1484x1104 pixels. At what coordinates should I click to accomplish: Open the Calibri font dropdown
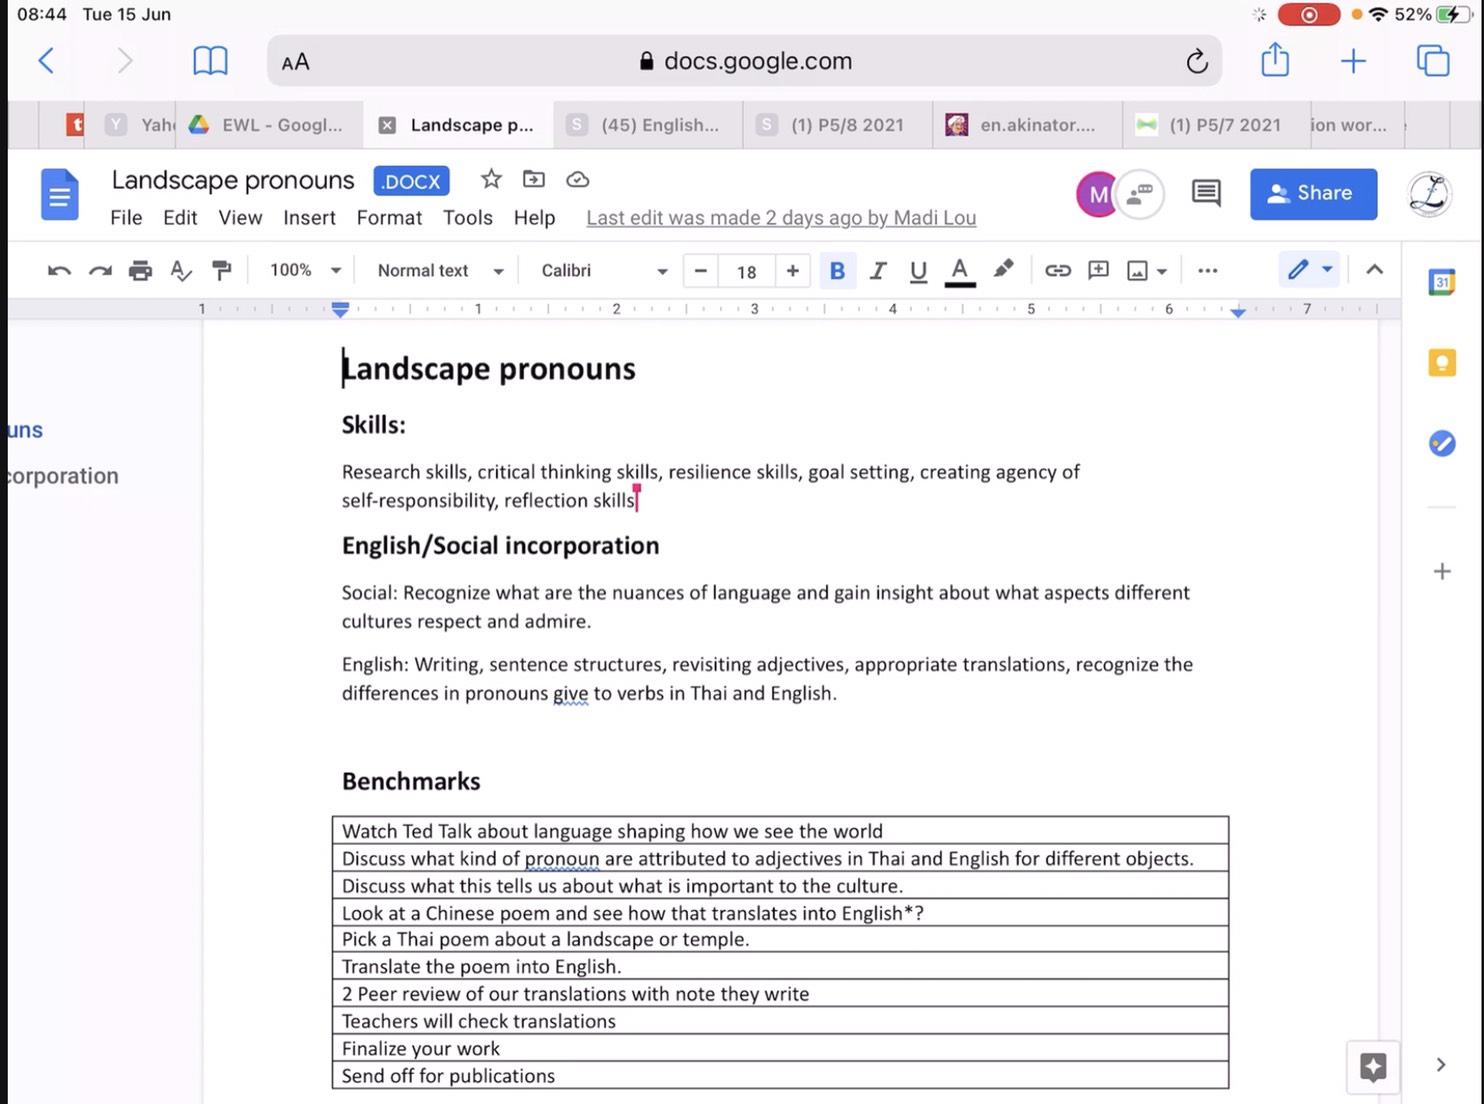[x=604, y=271]
